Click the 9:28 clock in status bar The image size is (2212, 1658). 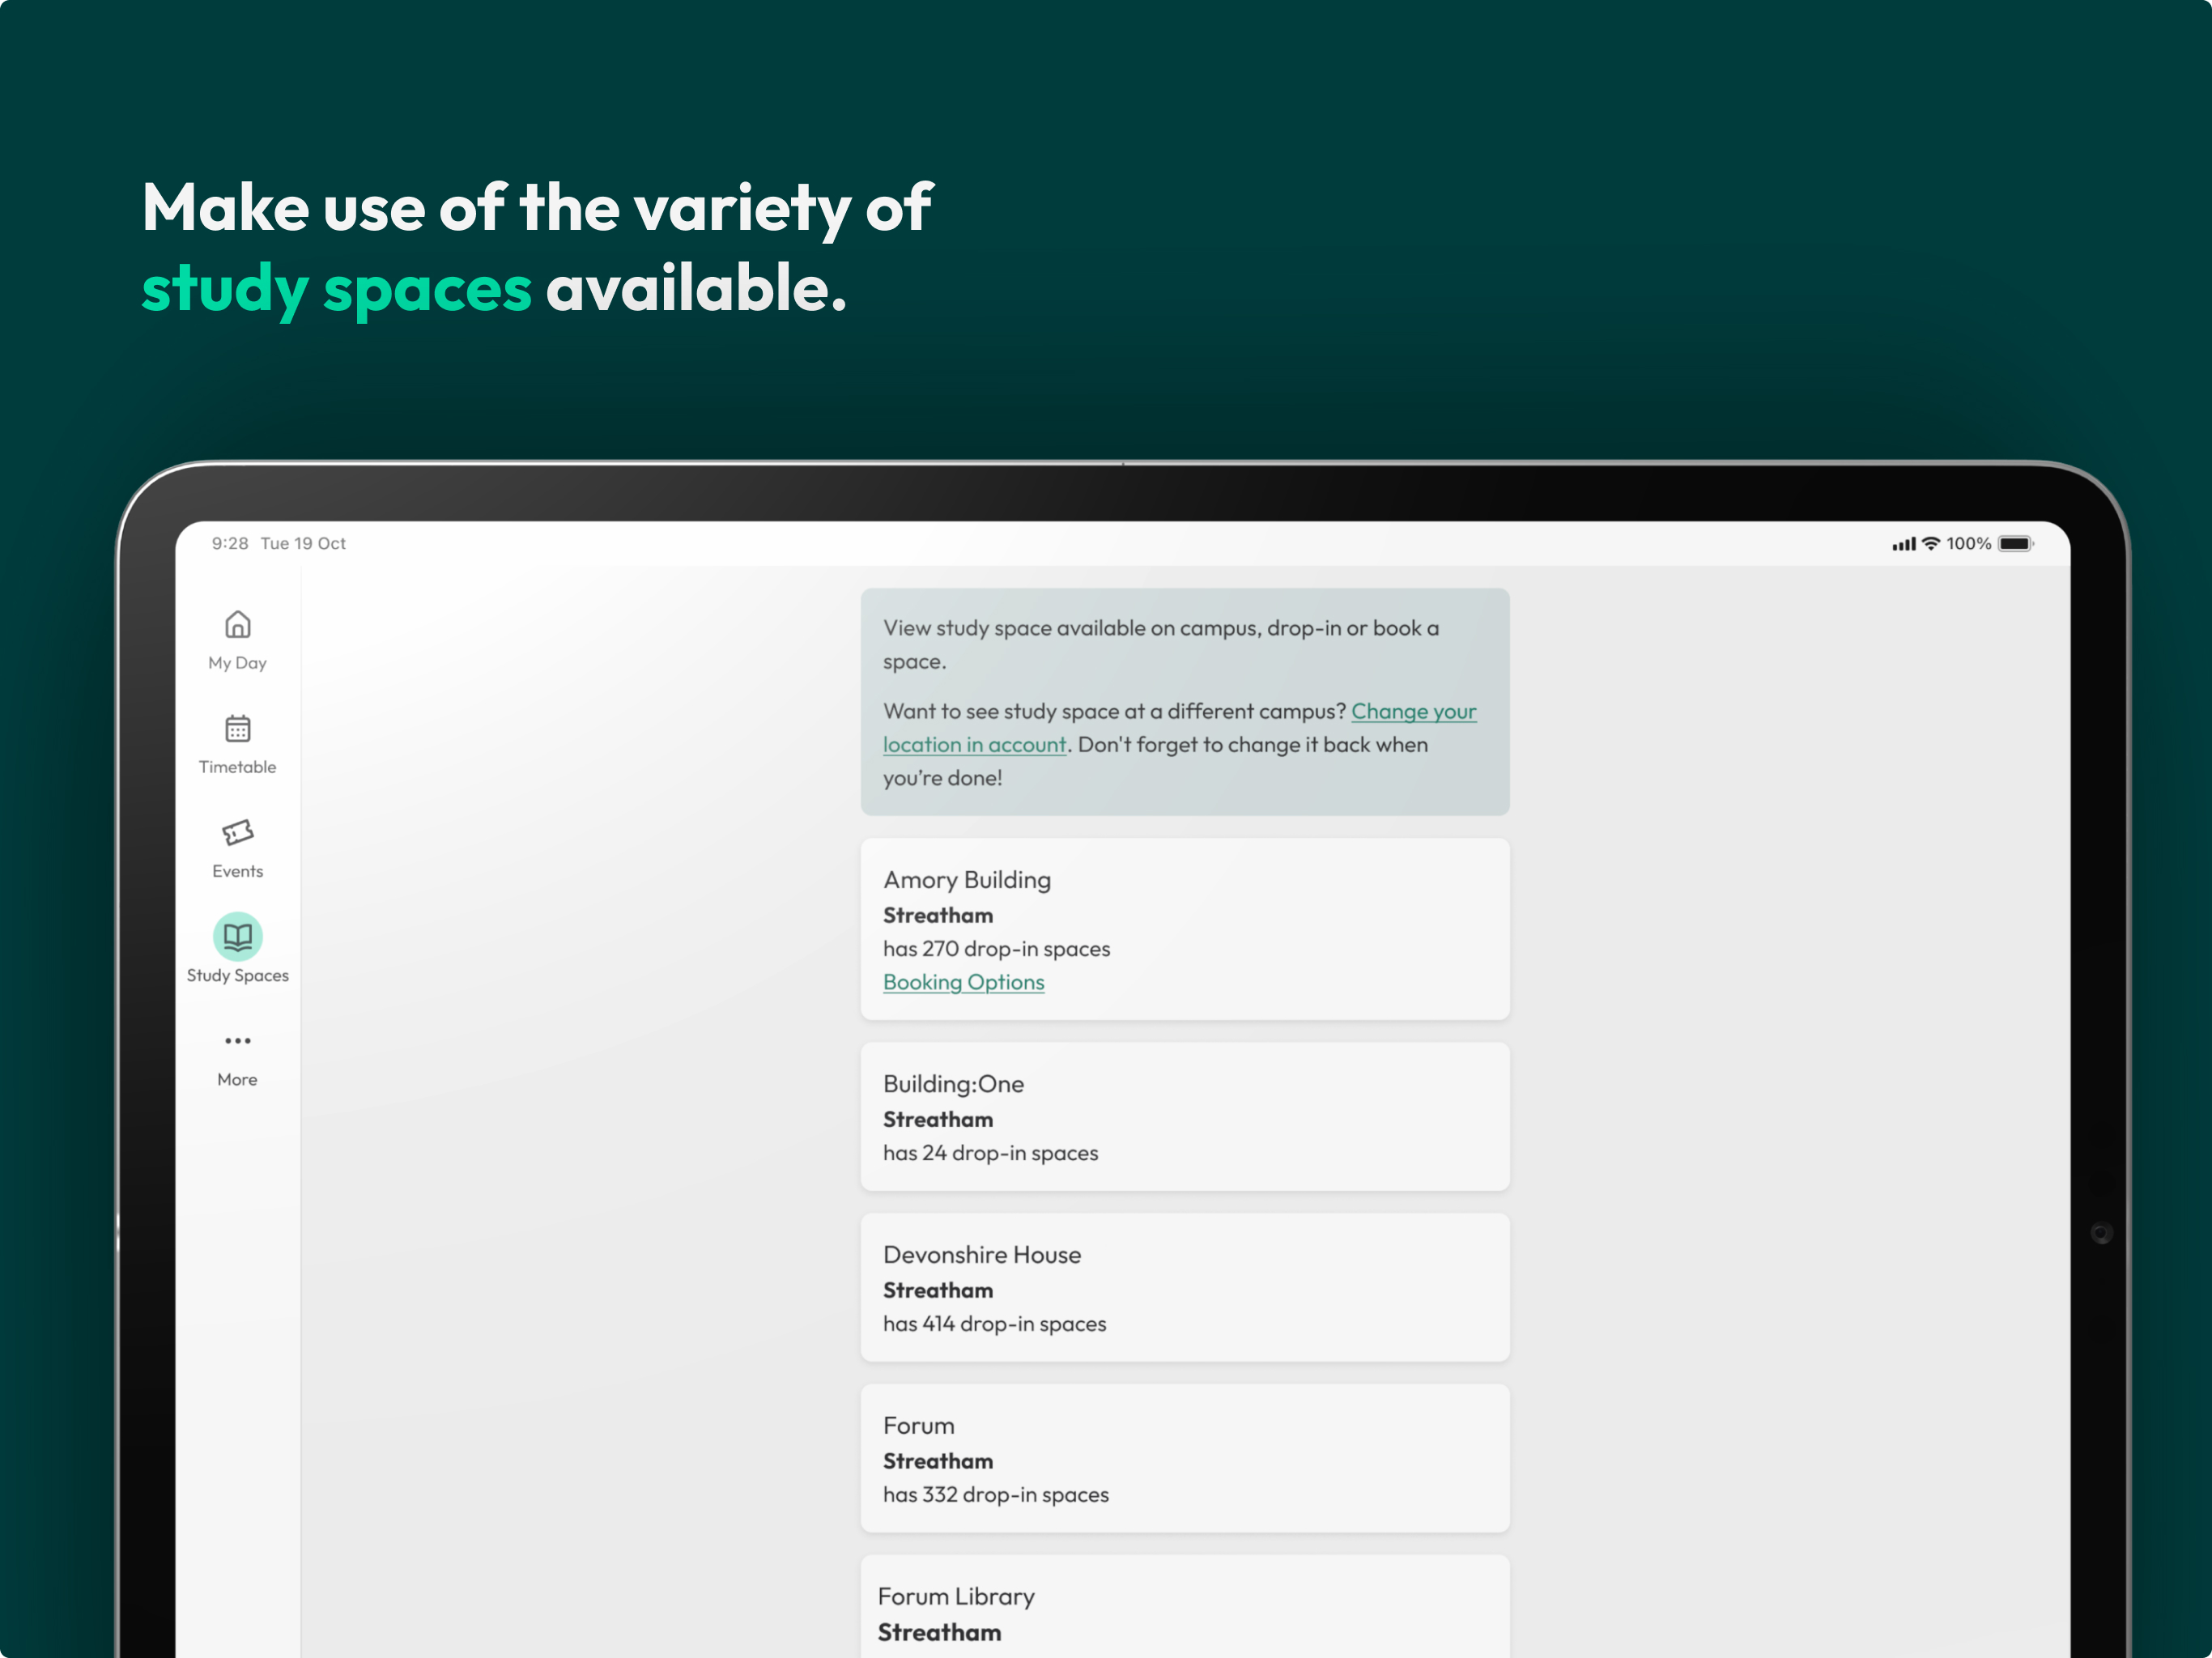pyautogui.click(x=230, y=543)
